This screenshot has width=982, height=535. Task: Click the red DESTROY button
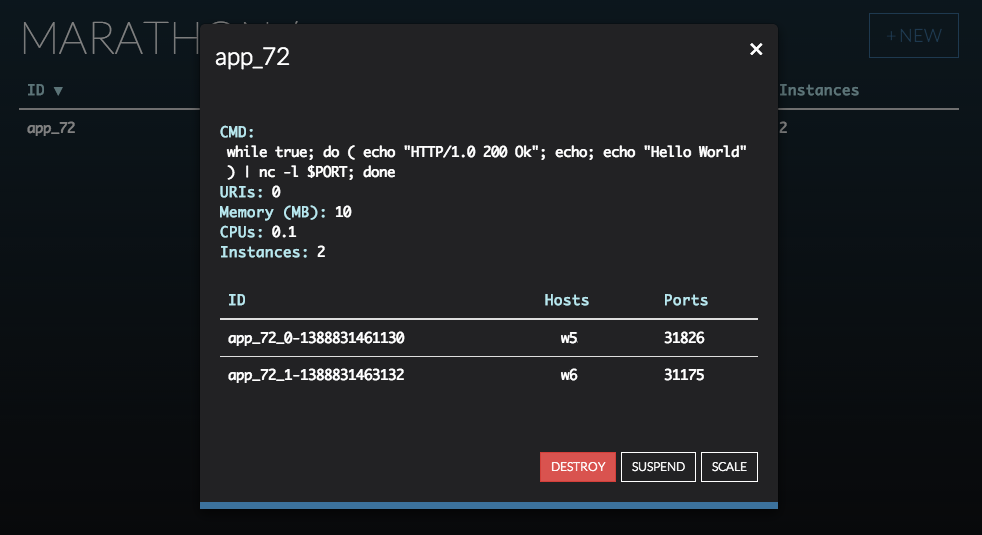pyautogui.click(x=577, y=467)
